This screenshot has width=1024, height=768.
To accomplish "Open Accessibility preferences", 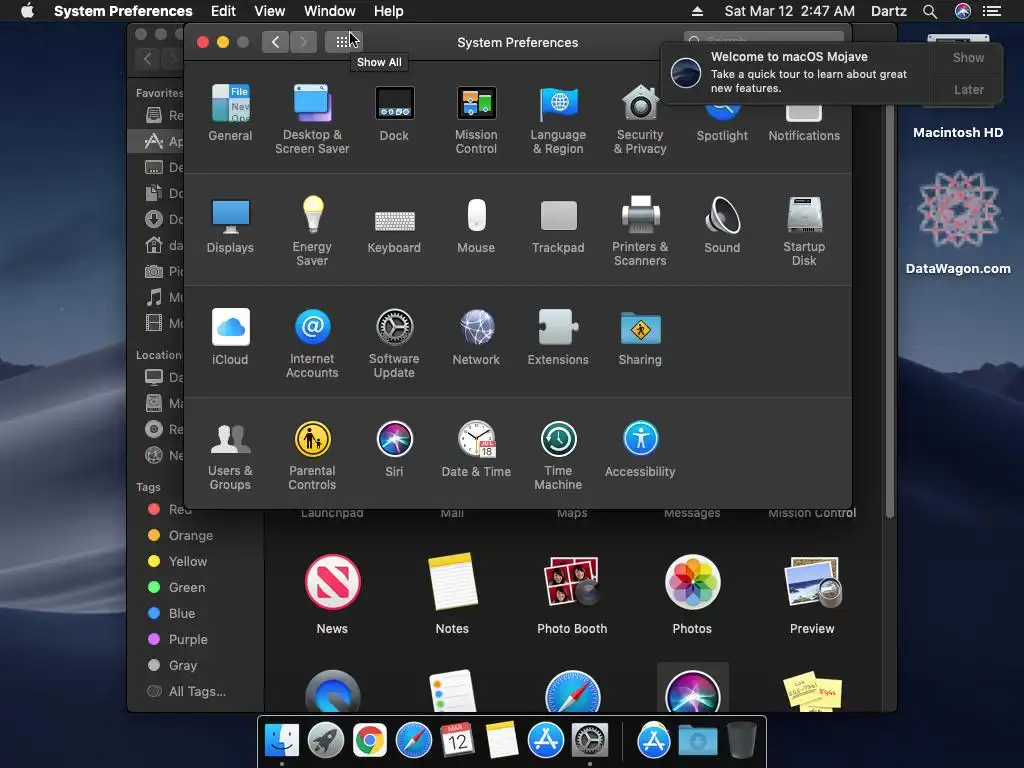I will pos(640,449).
